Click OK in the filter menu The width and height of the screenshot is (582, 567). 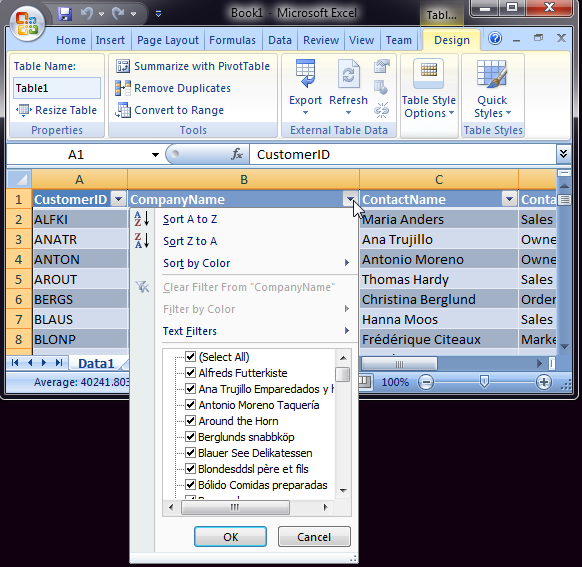[230, 537]
